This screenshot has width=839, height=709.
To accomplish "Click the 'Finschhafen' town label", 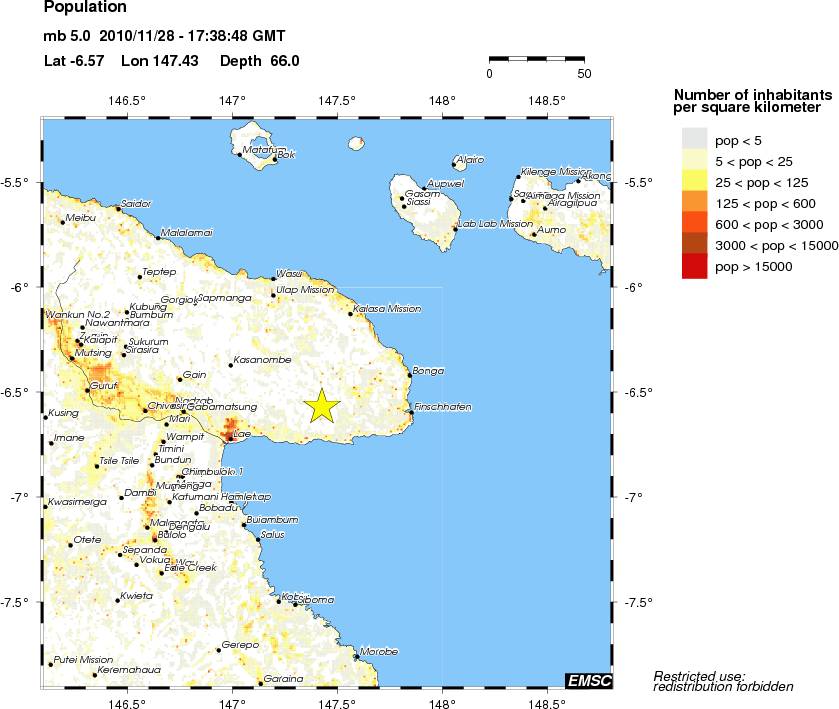I will point(443,407).
